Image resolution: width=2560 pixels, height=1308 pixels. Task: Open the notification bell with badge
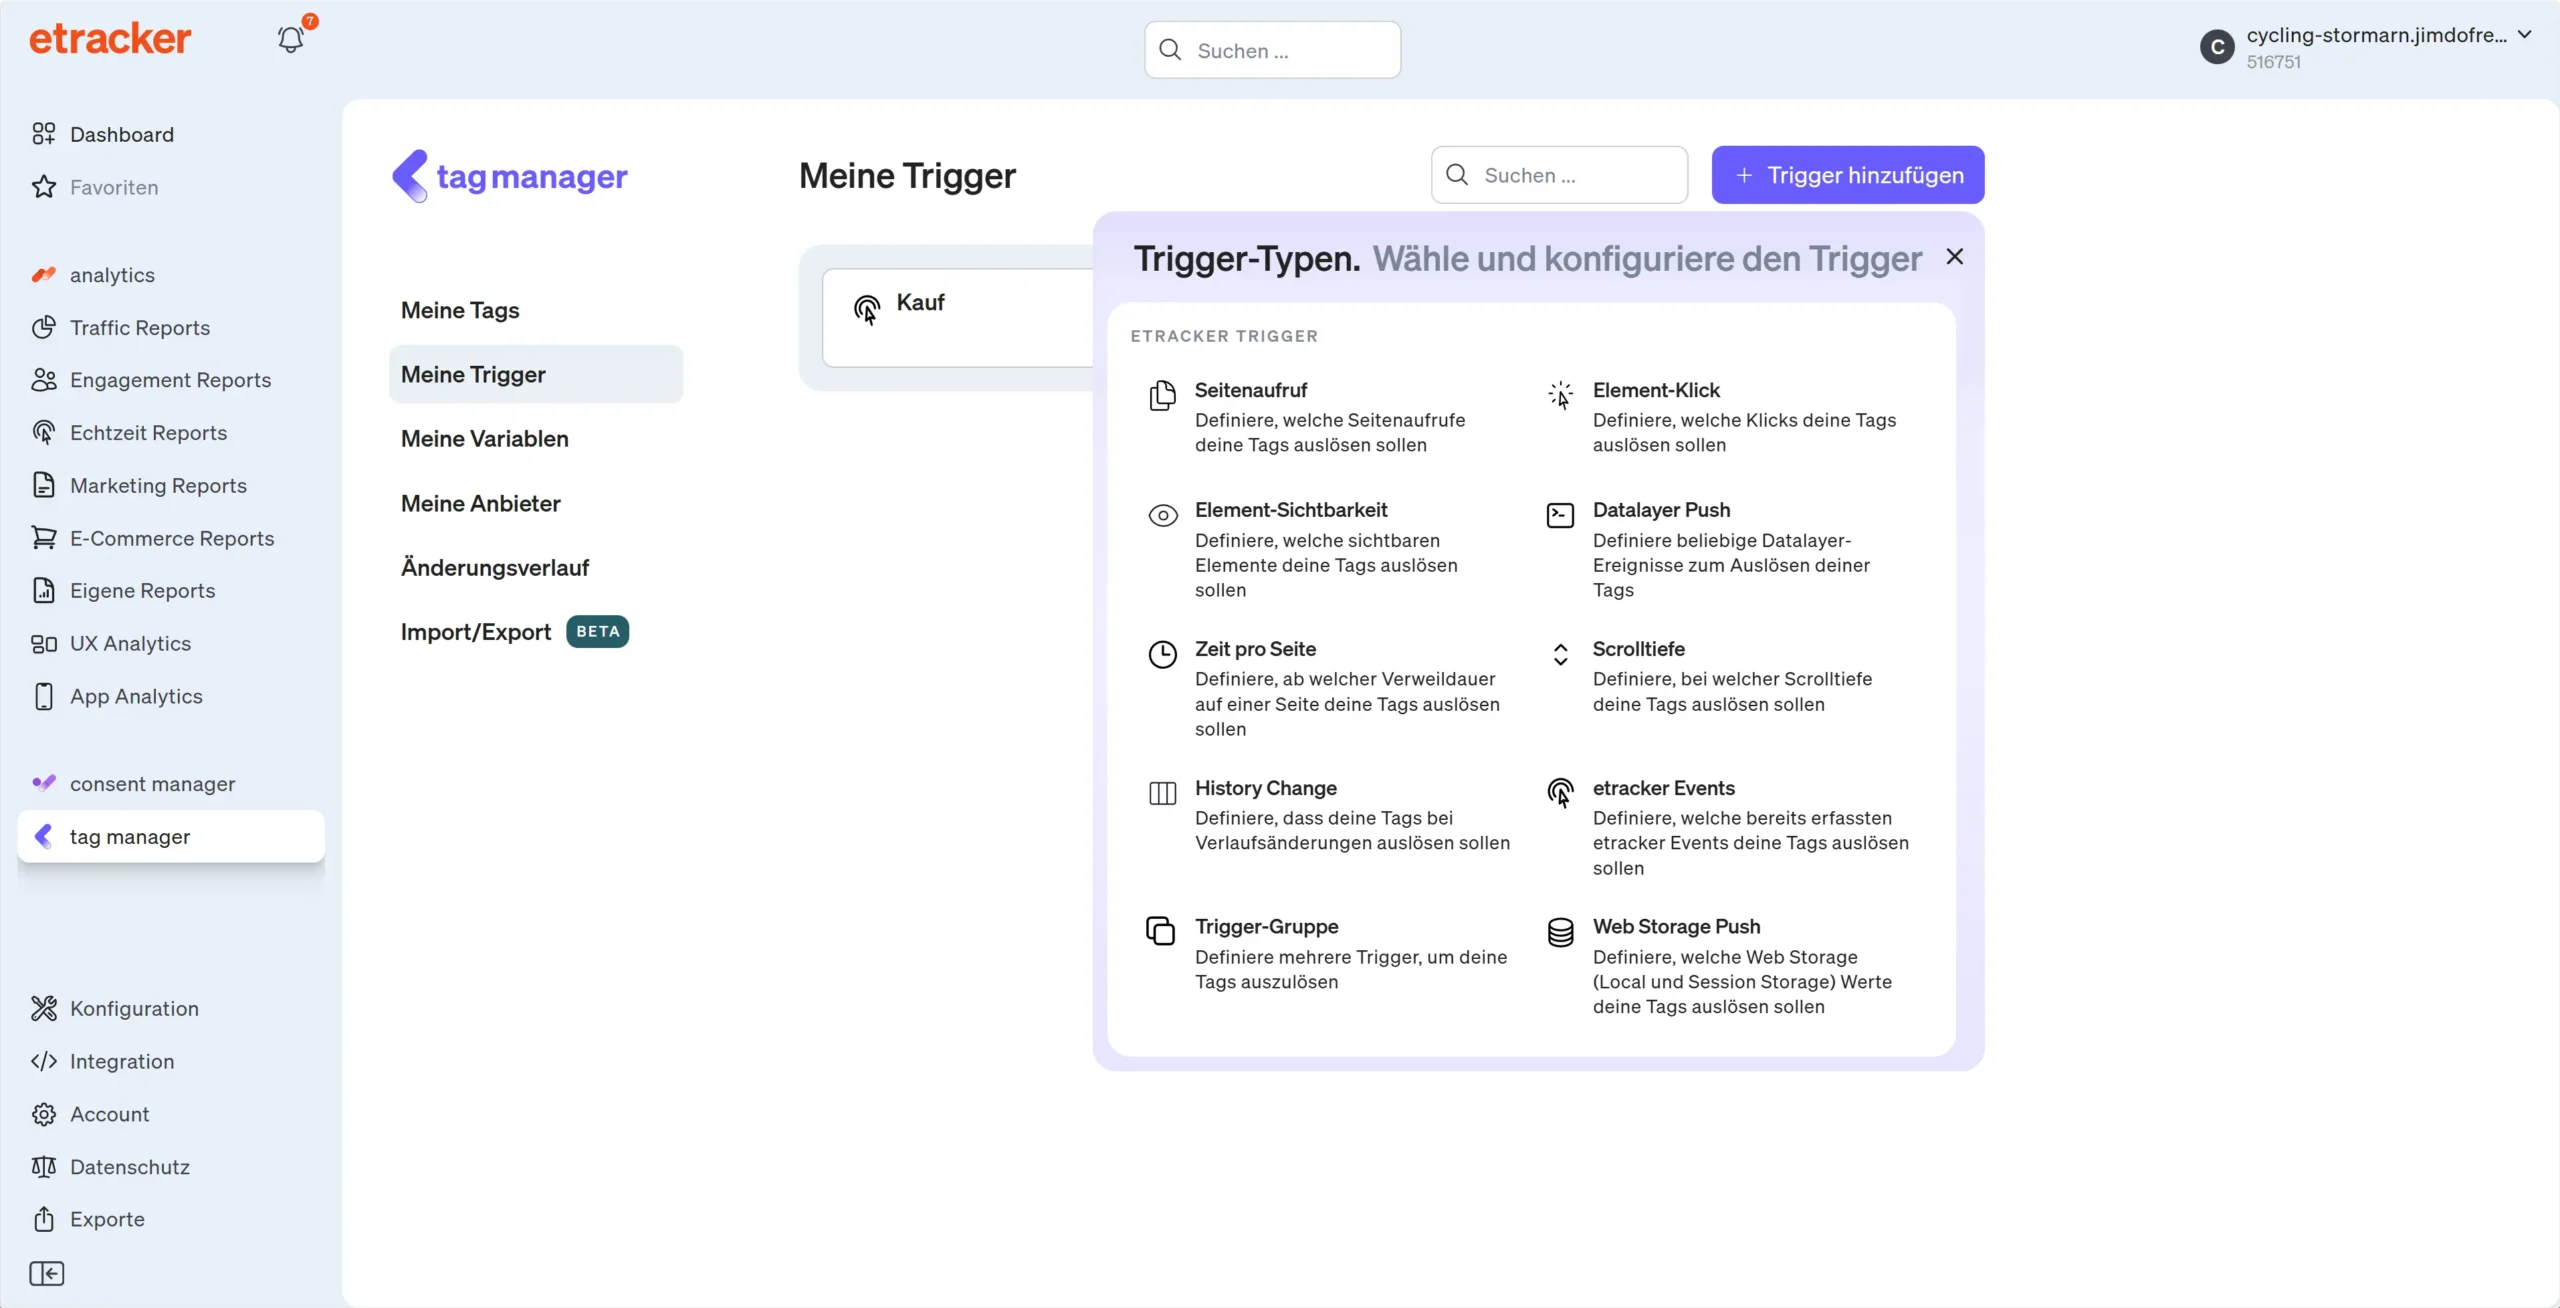click(x=291, y=38)
